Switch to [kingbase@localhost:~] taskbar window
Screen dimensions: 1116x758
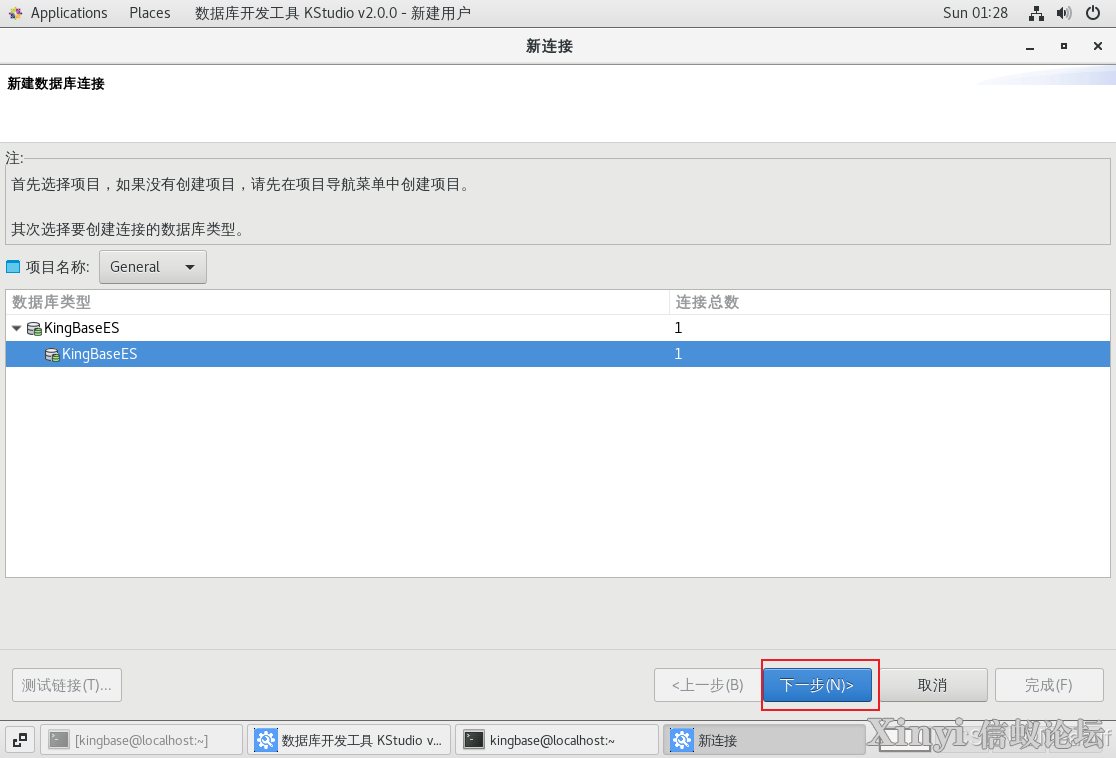tap(142, 740)
